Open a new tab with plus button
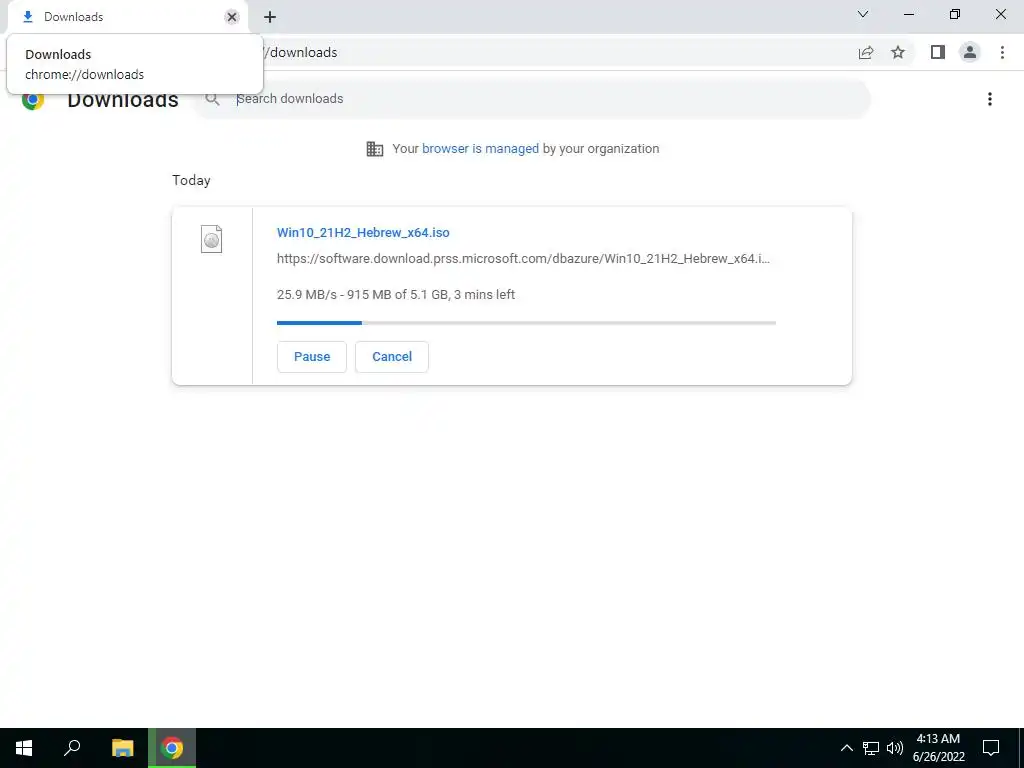Screen dimensions: 1024x768 click(270, 17)
